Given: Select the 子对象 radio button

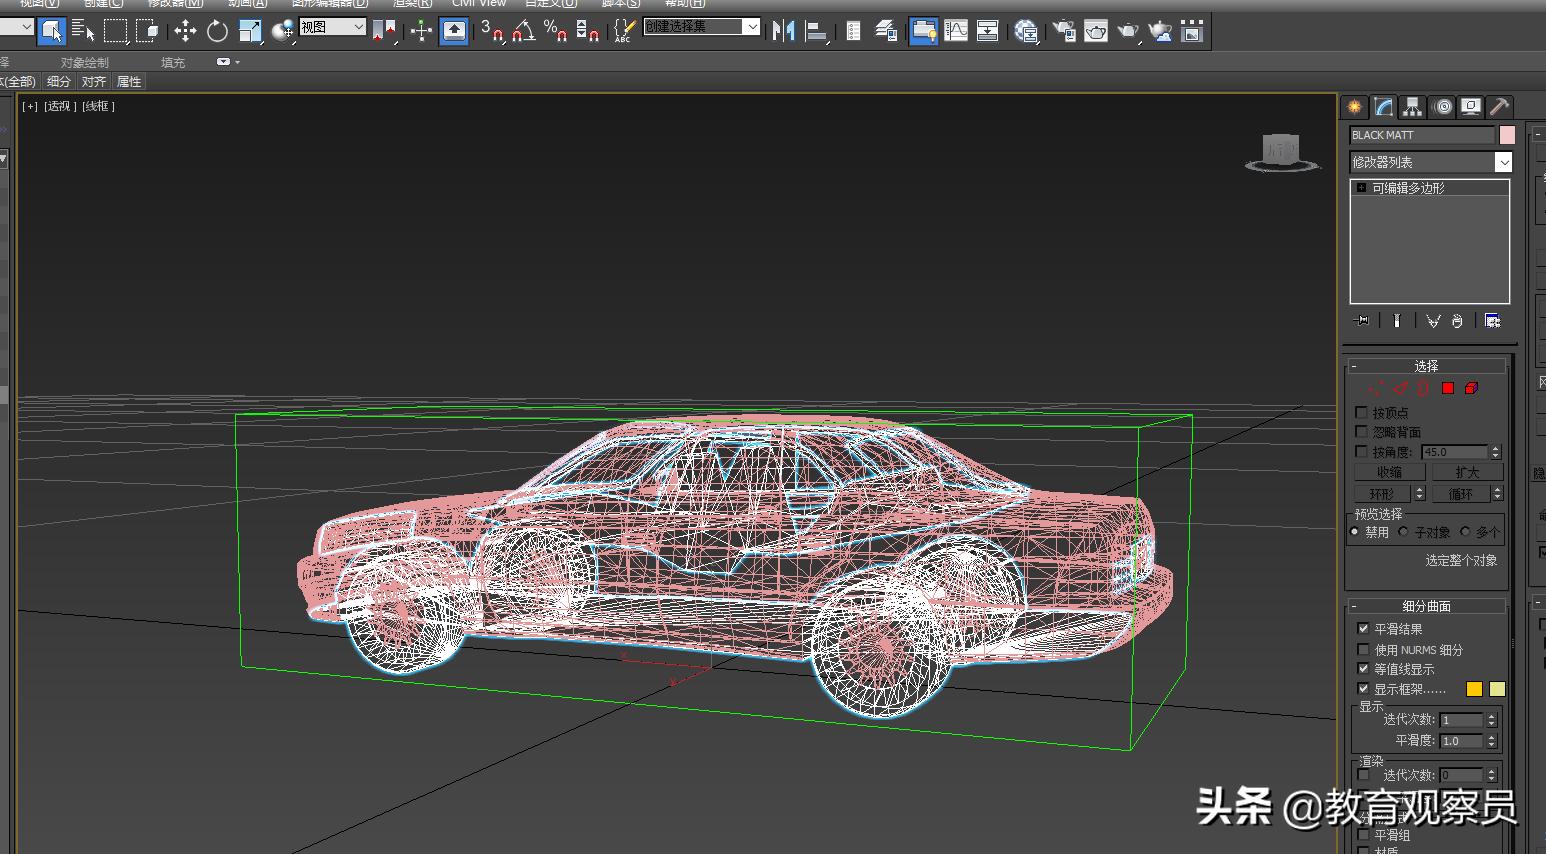Looking at the screenshot, I should [1404, 532].
